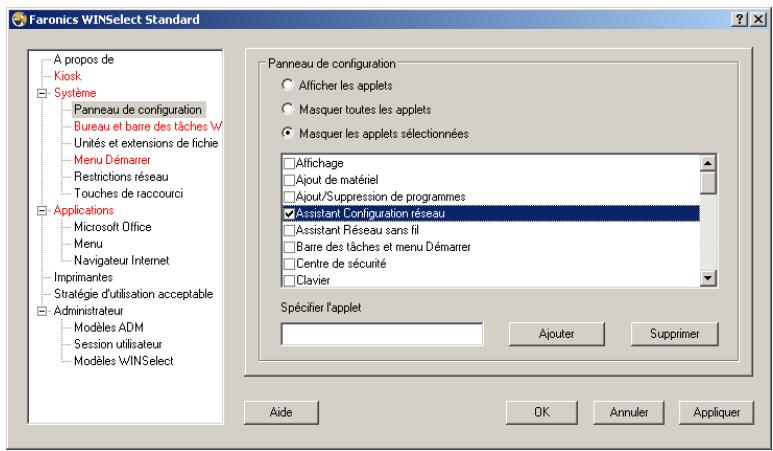Screen dimensions: 773x451
Task: Click the applet list scrollbar thumb
Action: coord(708,182)
